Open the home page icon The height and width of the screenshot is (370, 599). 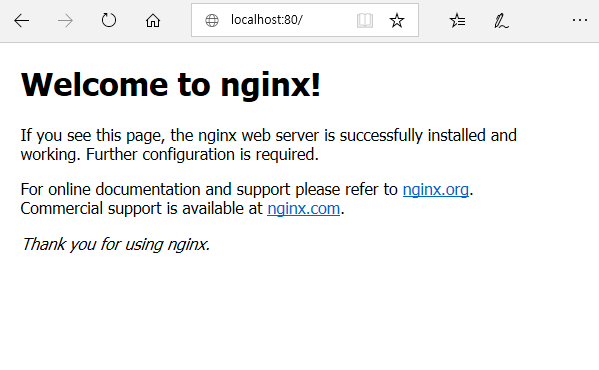[153, 21]
